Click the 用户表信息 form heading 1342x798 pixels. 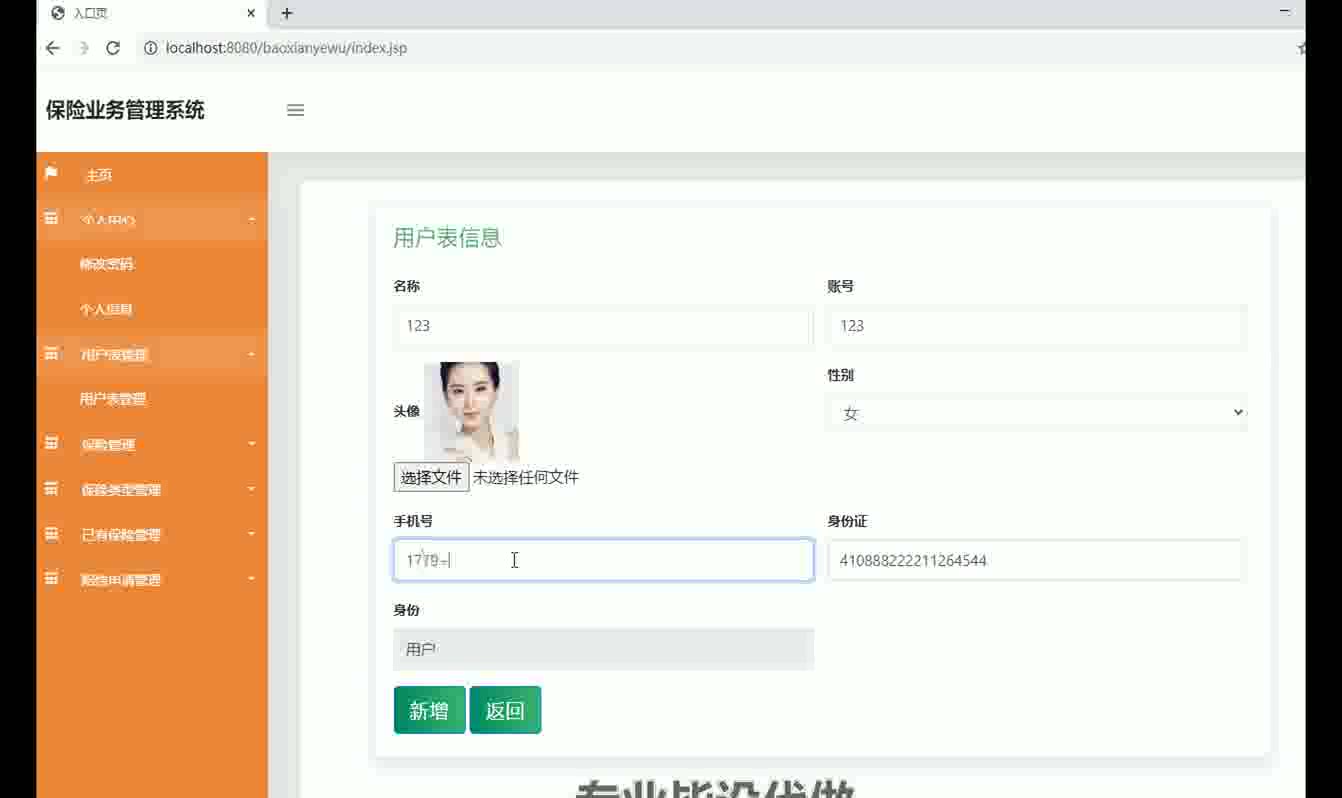[x=447, y=238]
